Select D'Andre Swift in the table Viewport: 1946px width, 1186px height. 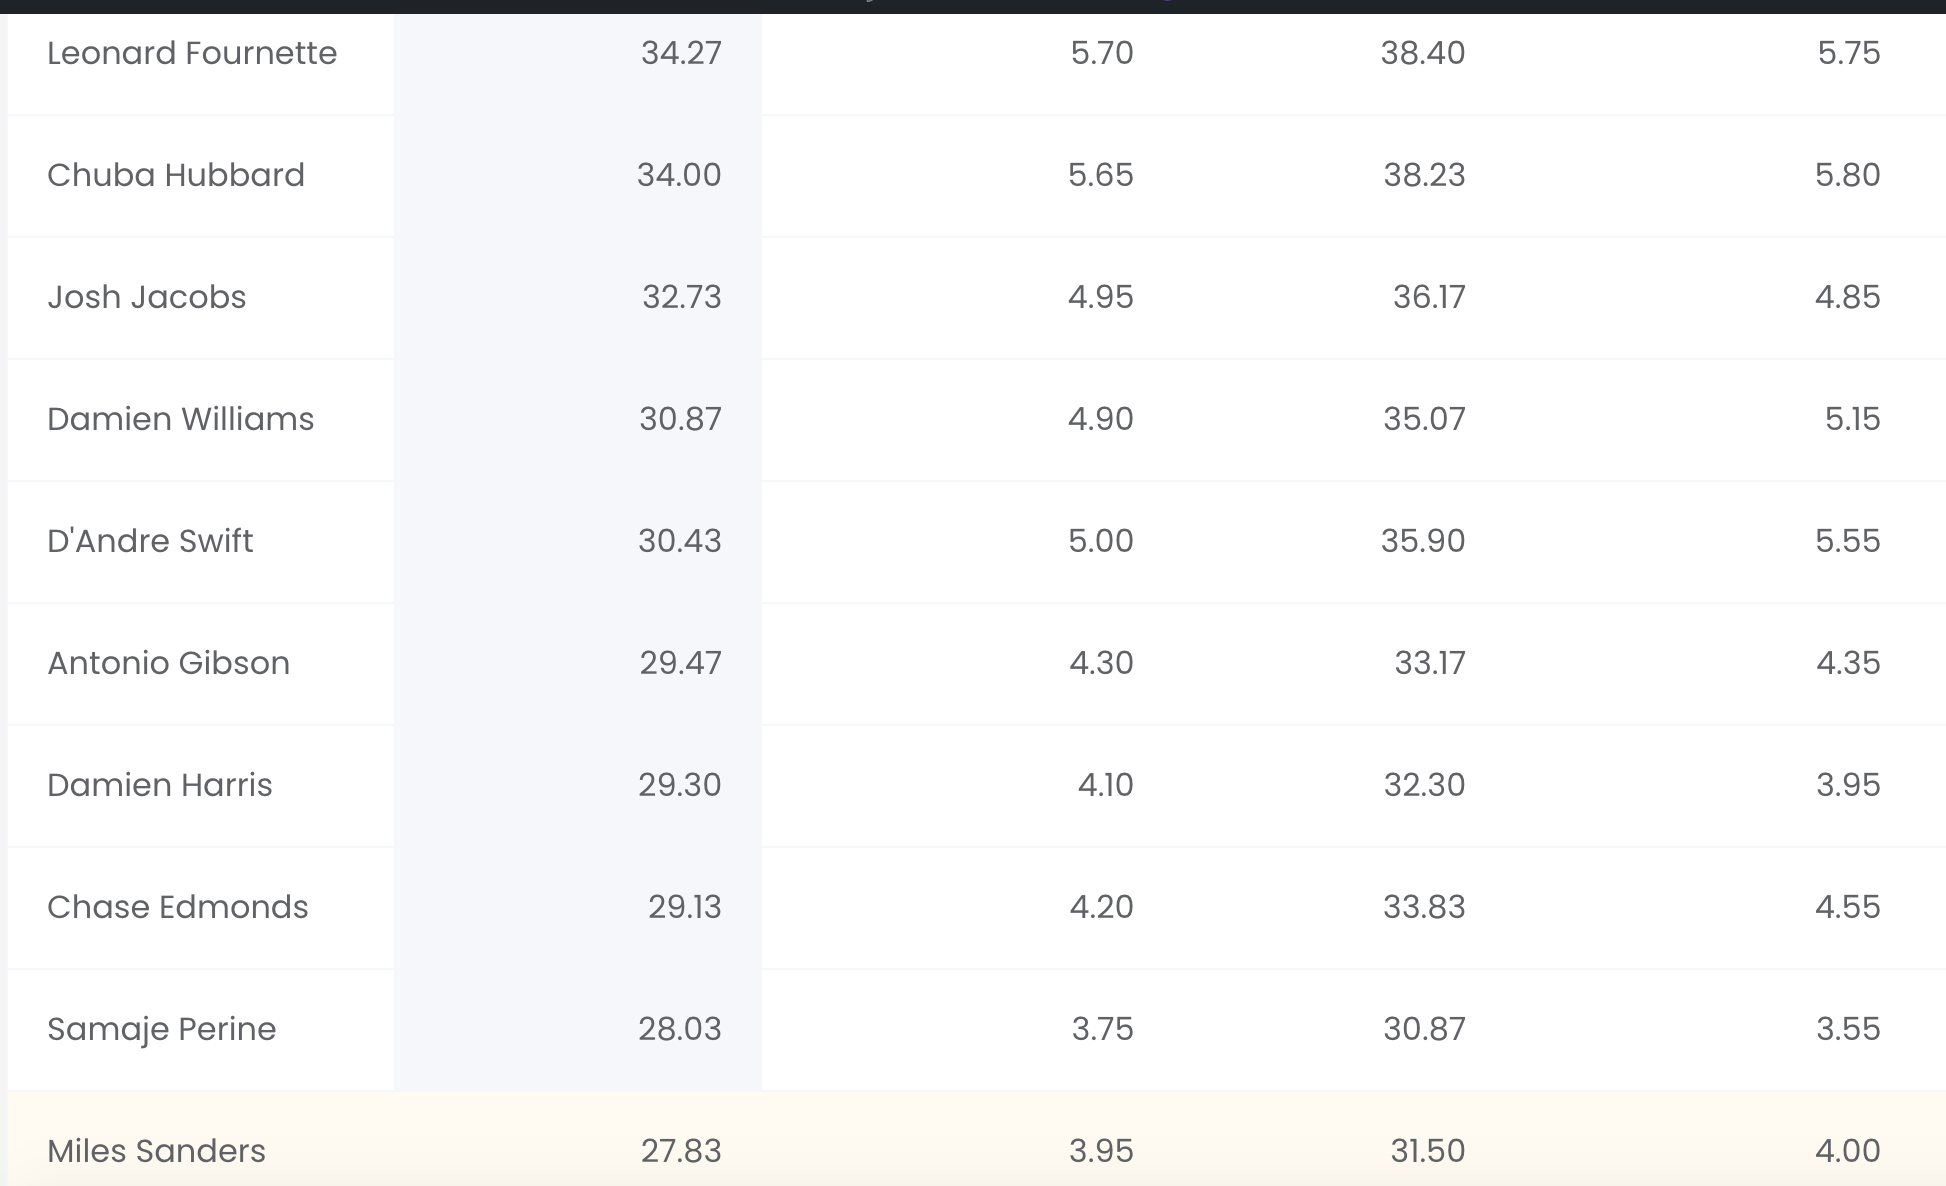pos(150,541)
